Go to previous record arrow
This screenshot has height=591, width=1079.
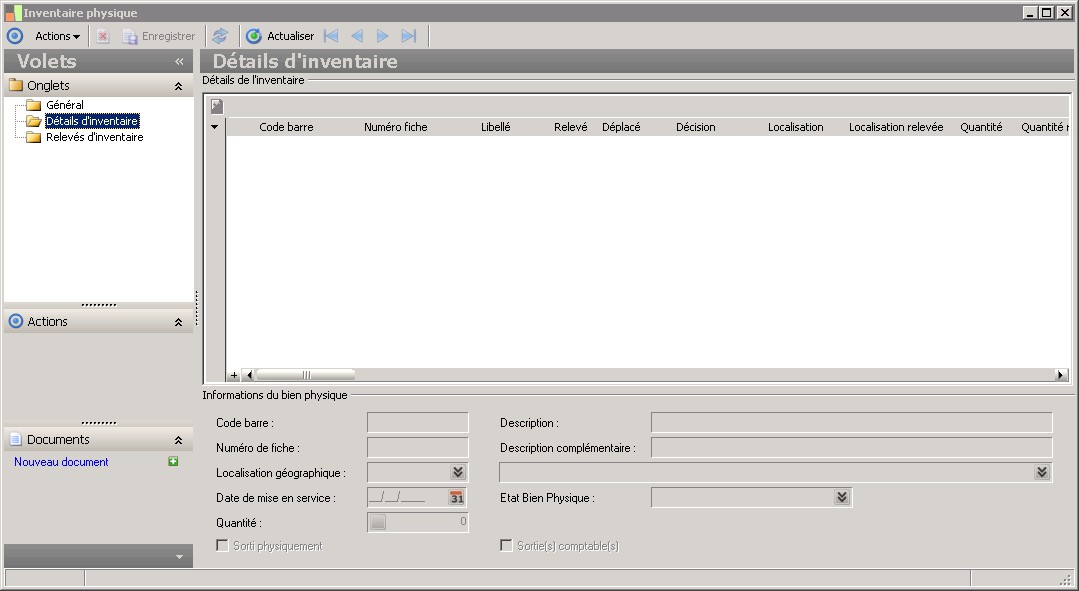tap(356, 36)
